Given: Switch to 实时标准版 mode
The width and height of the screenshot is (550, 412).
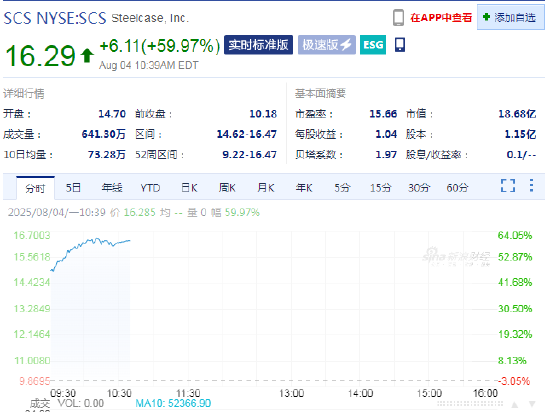Looking at the screenshot, I should [x=259, y=45].
